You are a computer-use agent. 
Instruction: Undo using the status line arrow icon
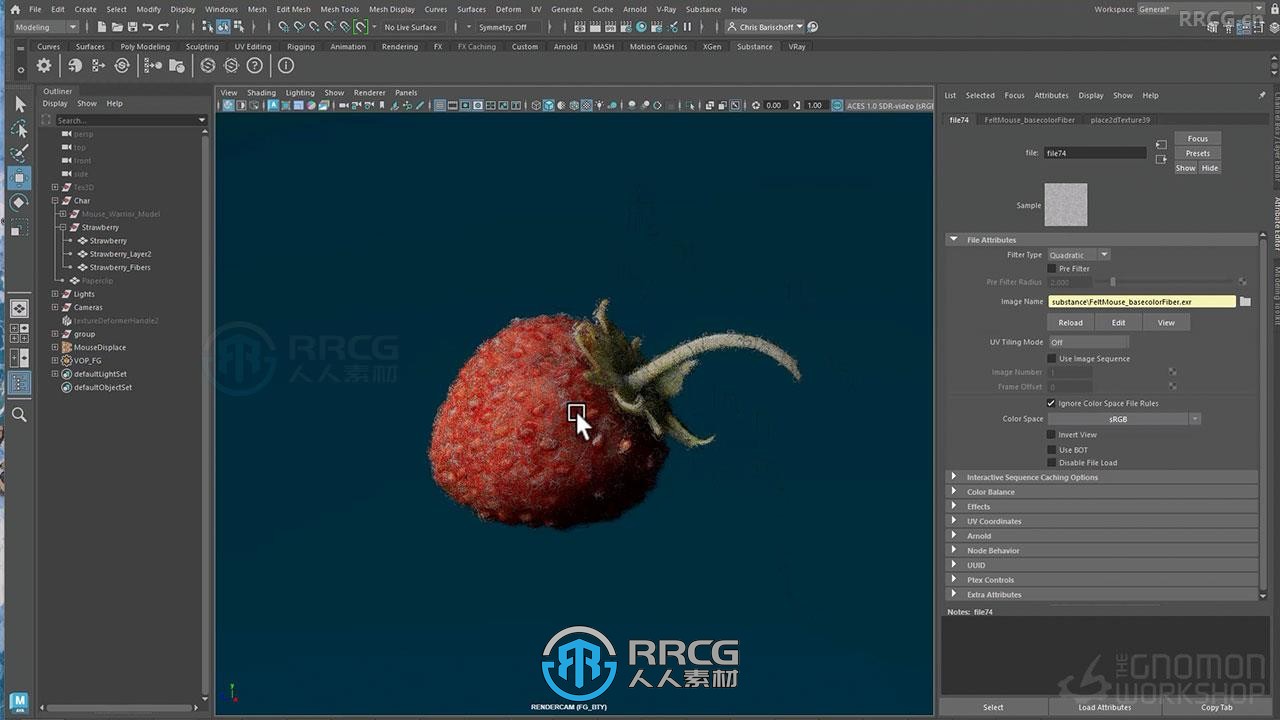pyautogui.click(x=148, y=27)
